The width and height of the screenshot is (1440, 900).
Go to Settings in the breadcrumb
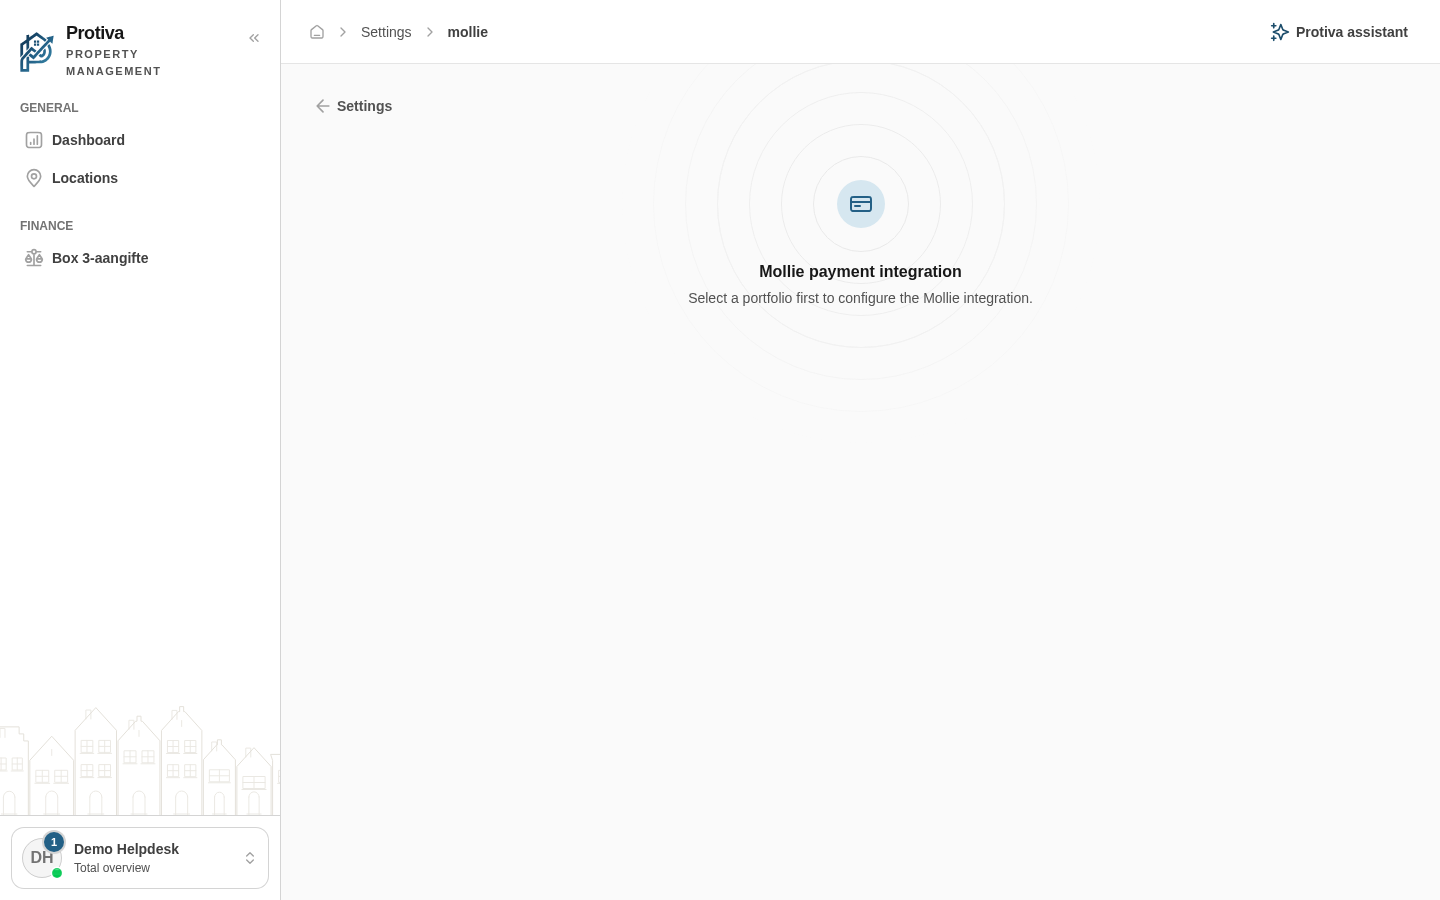(386, 32)
